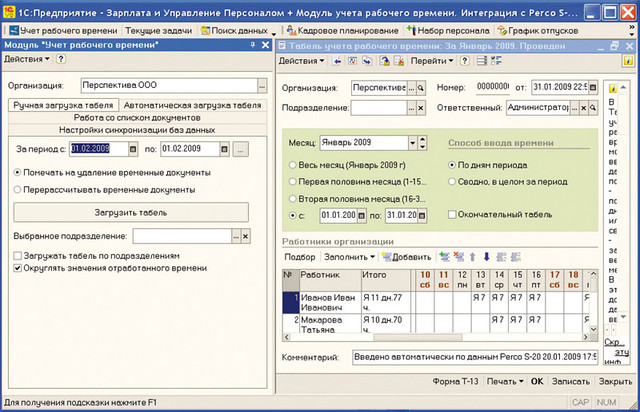This screenshot has width=640, height=412.
Task: Select the Иванов Иван Иванович row
Action: click(436, 303)
